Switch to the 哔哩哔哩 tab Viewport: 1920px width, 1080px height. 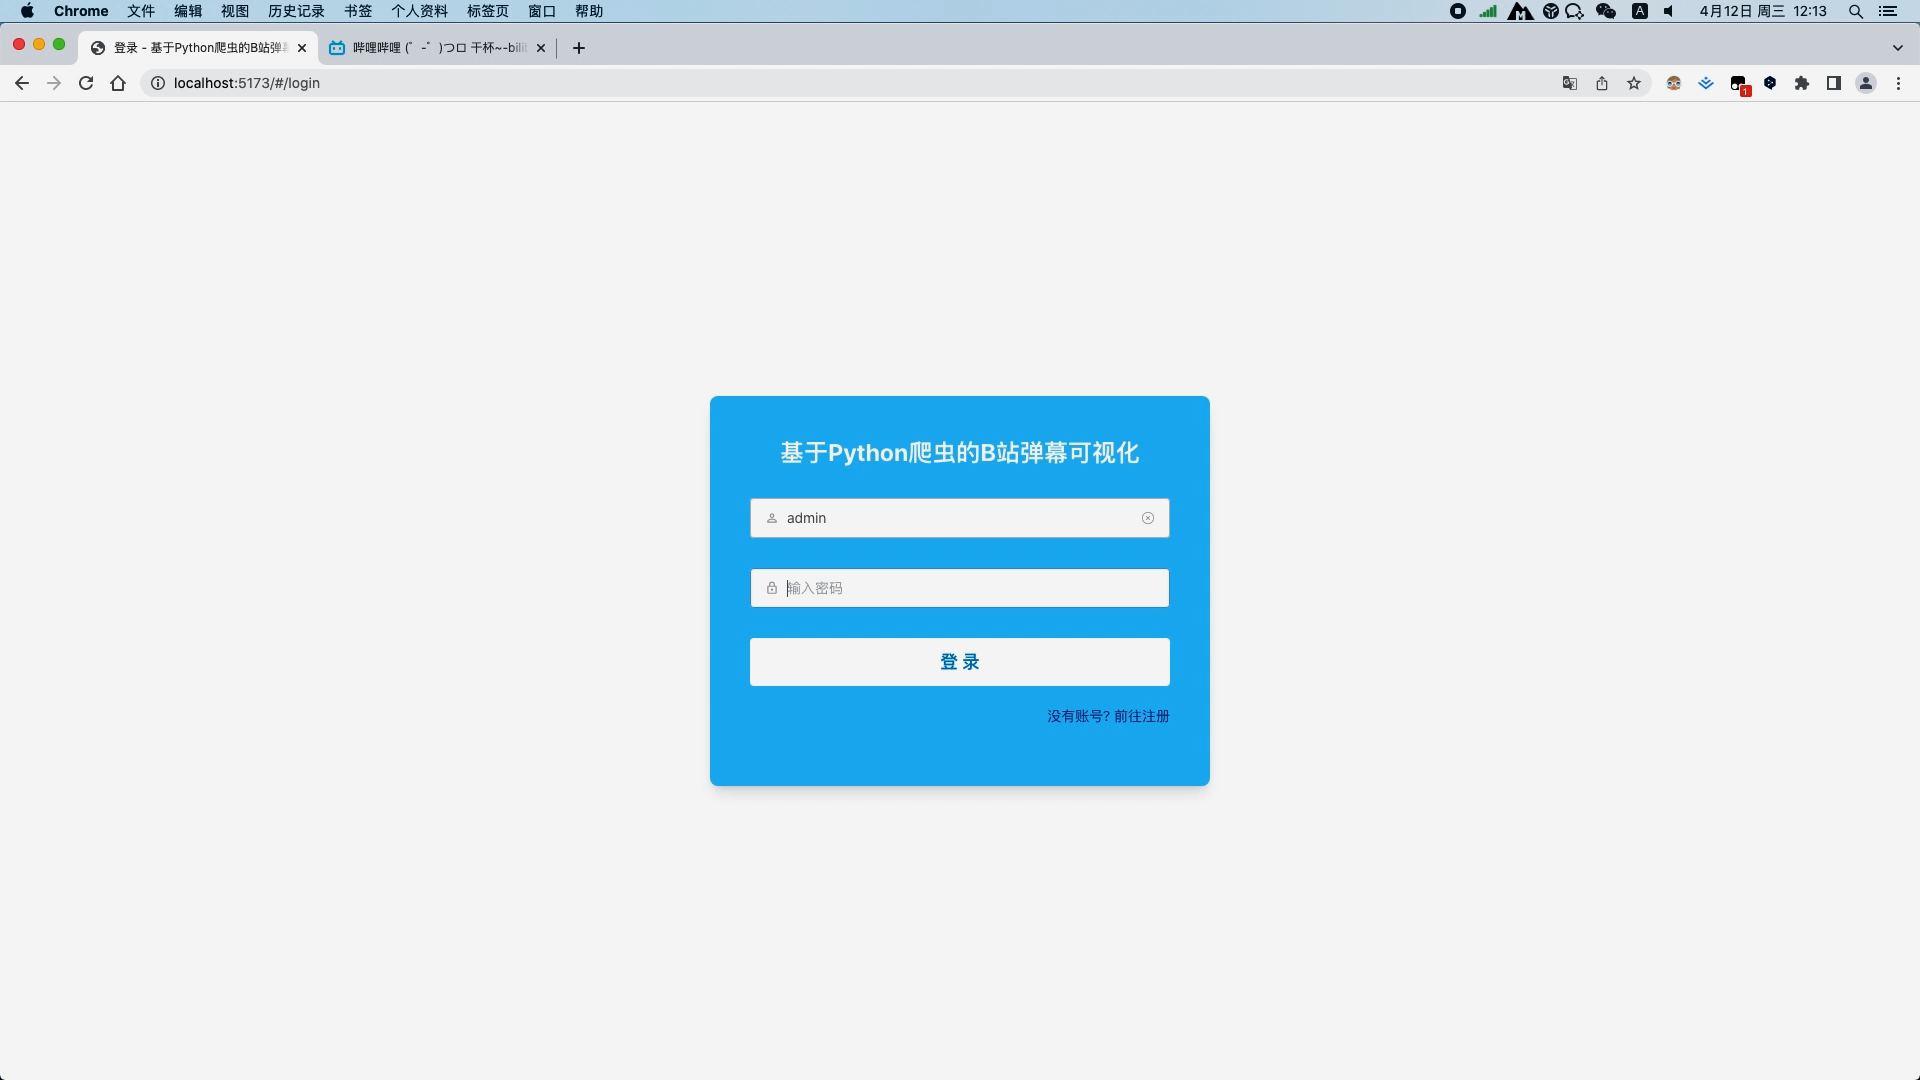tap(430, 47)
